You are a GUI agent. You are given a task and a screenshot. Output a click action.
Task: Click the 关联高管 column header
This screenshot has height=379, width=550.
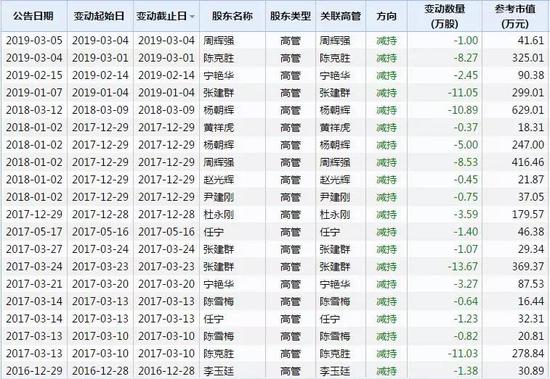(341, 16)
